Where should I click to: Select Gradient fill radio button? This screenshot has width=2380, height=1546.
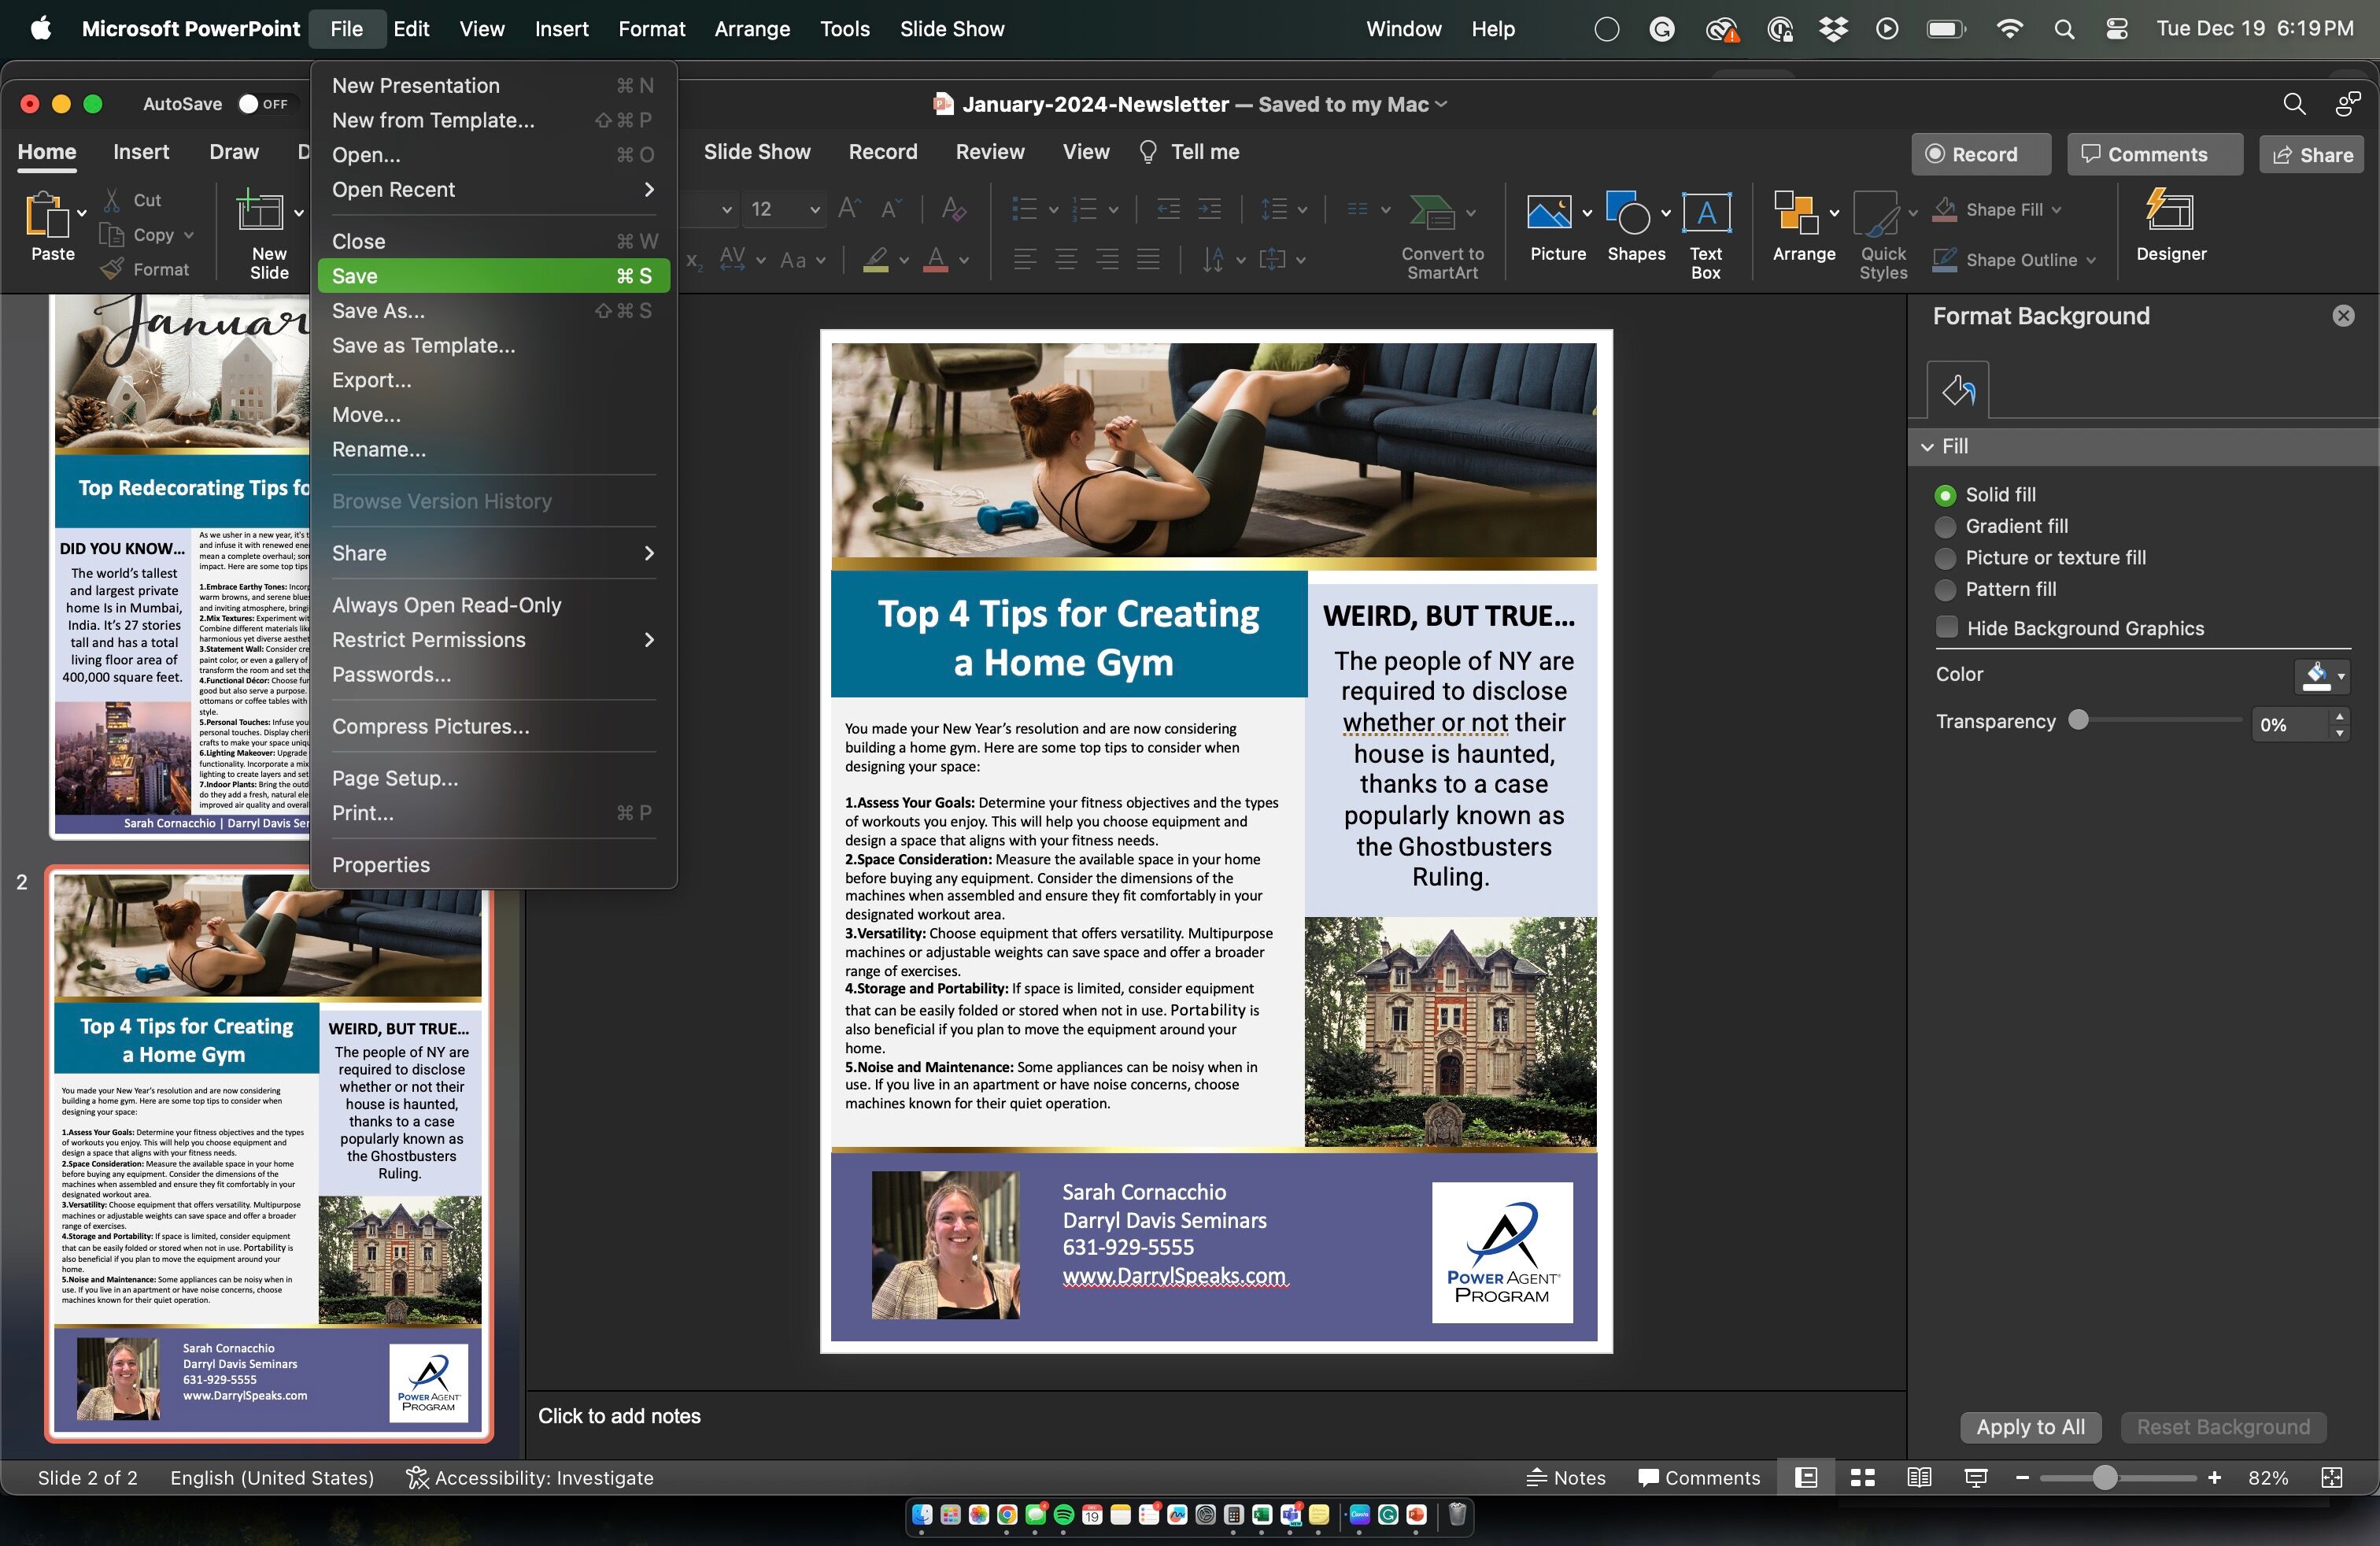(x=1945, y=527)
